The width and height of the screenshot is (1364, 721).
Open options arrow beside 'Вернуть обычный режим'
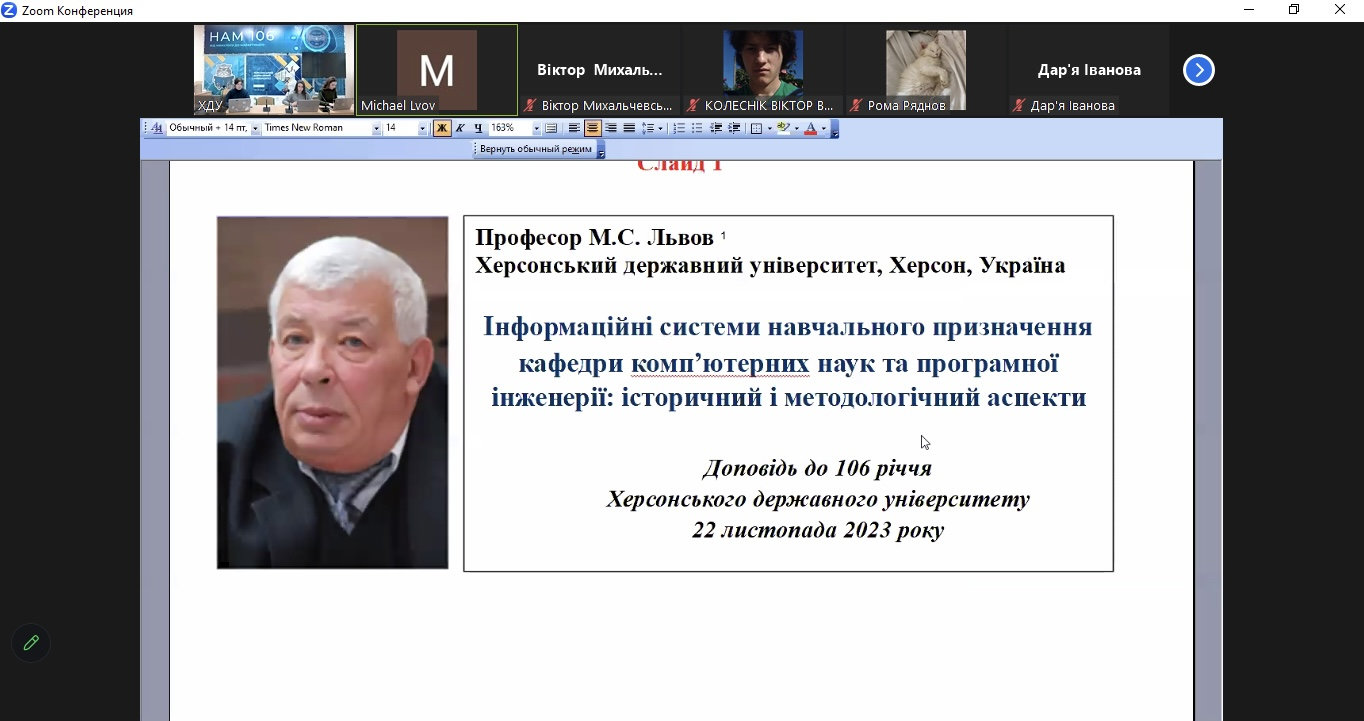[600, 150]
